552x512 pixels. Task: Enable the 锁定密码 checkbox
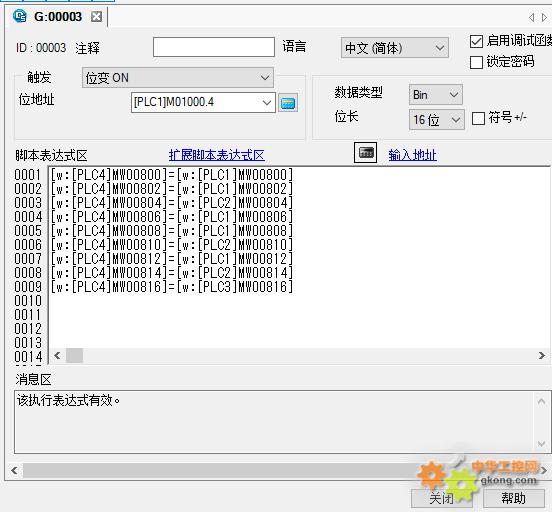476,62
